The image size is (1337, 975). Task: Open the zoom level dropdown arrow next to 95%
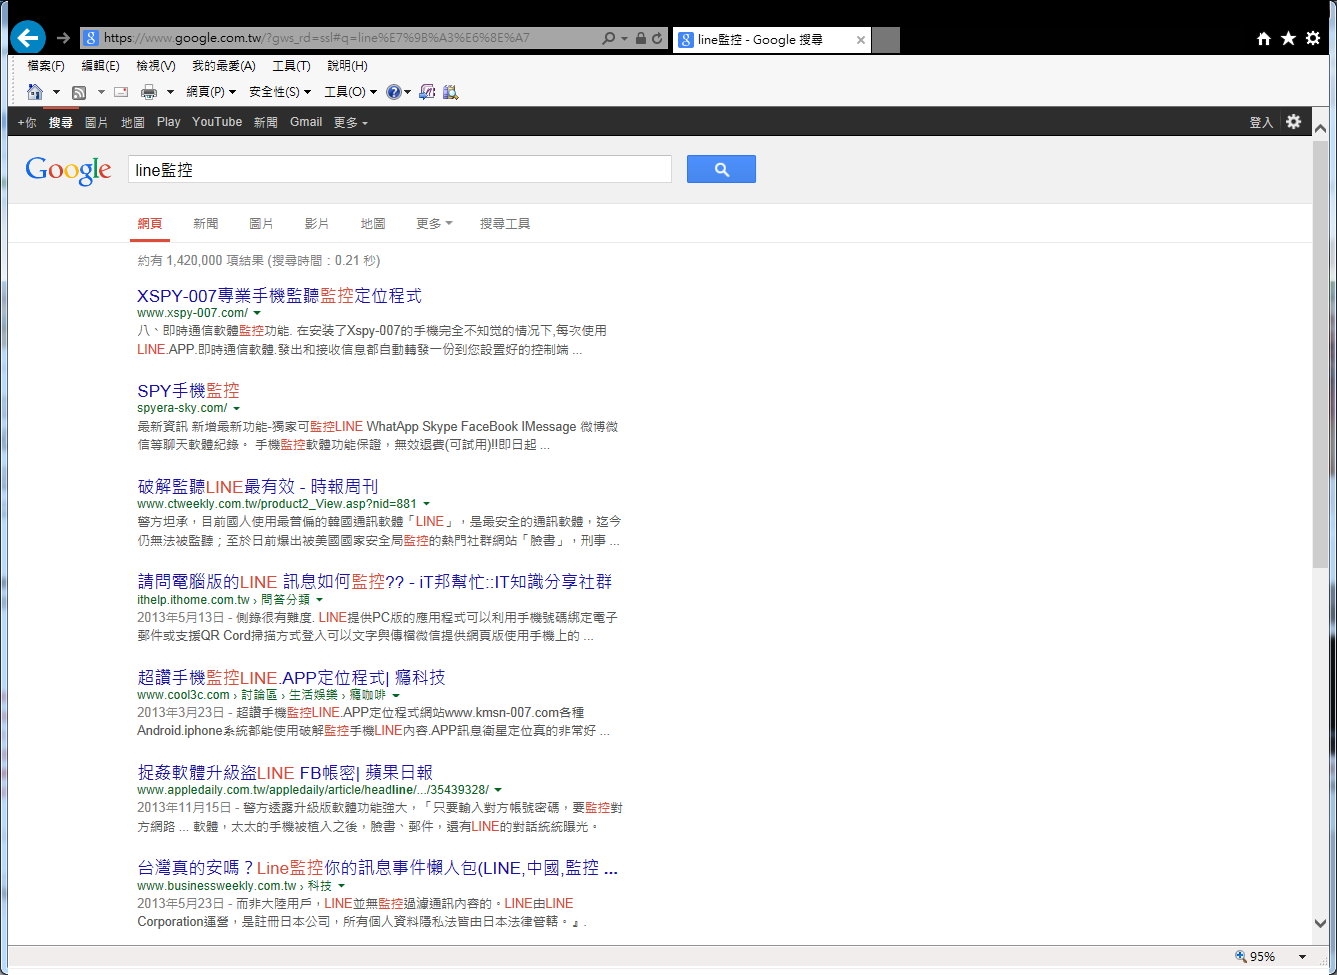[x=1302, y=957]
